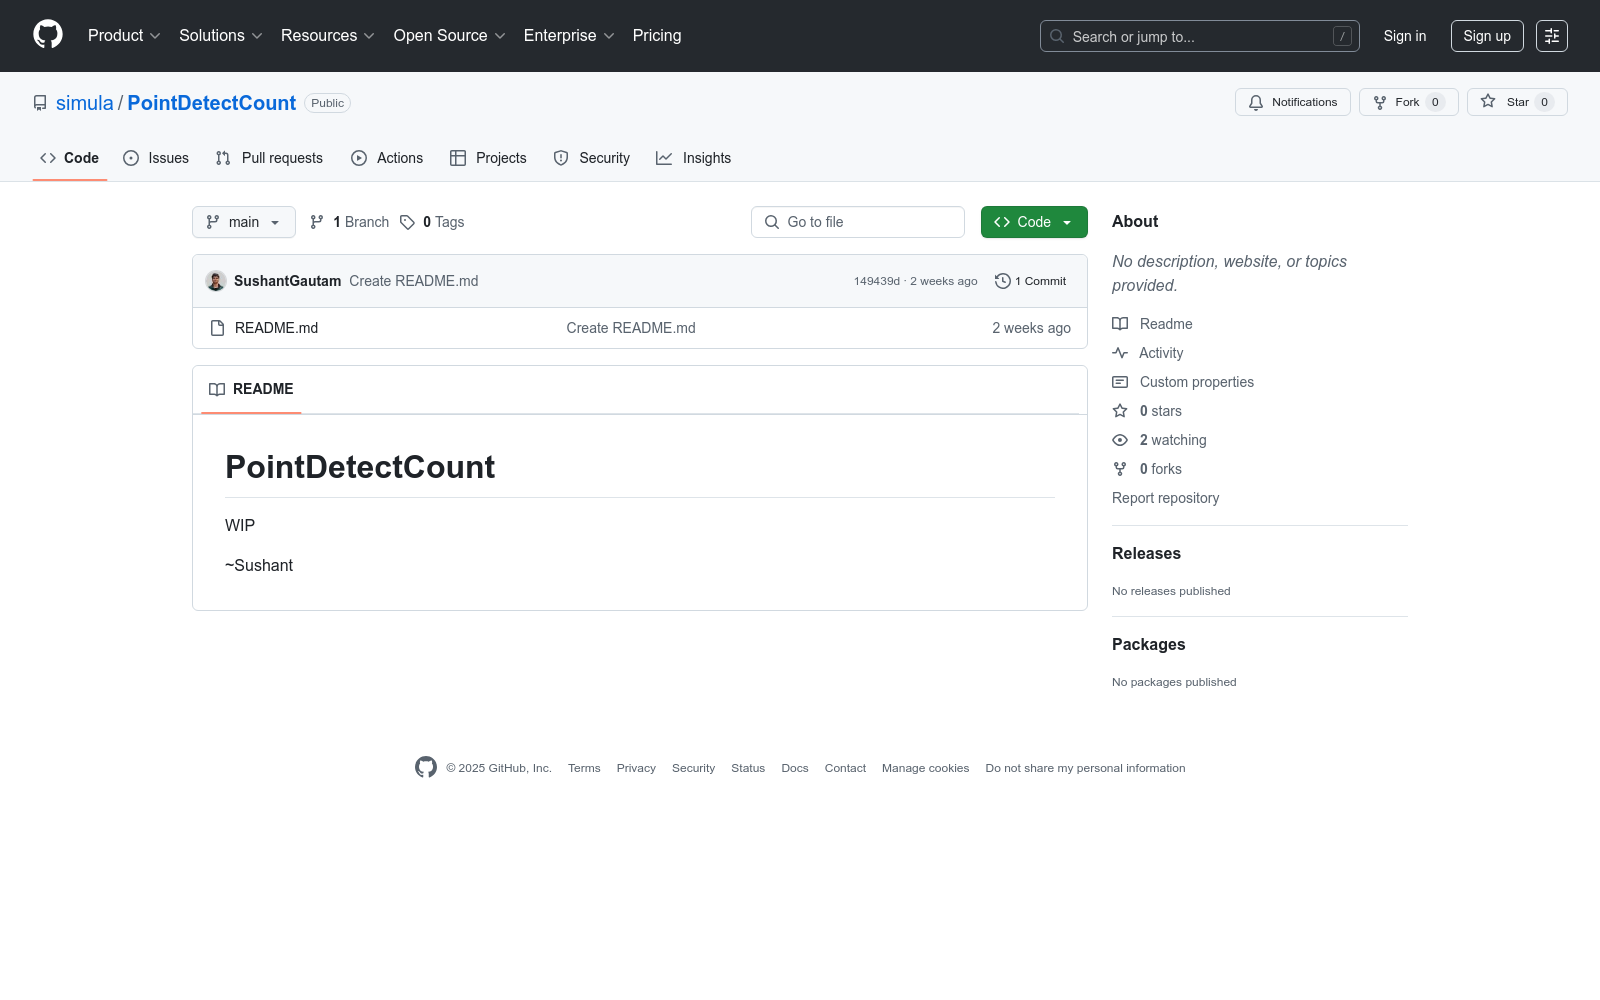Open commit hash 149439d
Screen dimensions: 1600x1000
(x=877, y=281)
